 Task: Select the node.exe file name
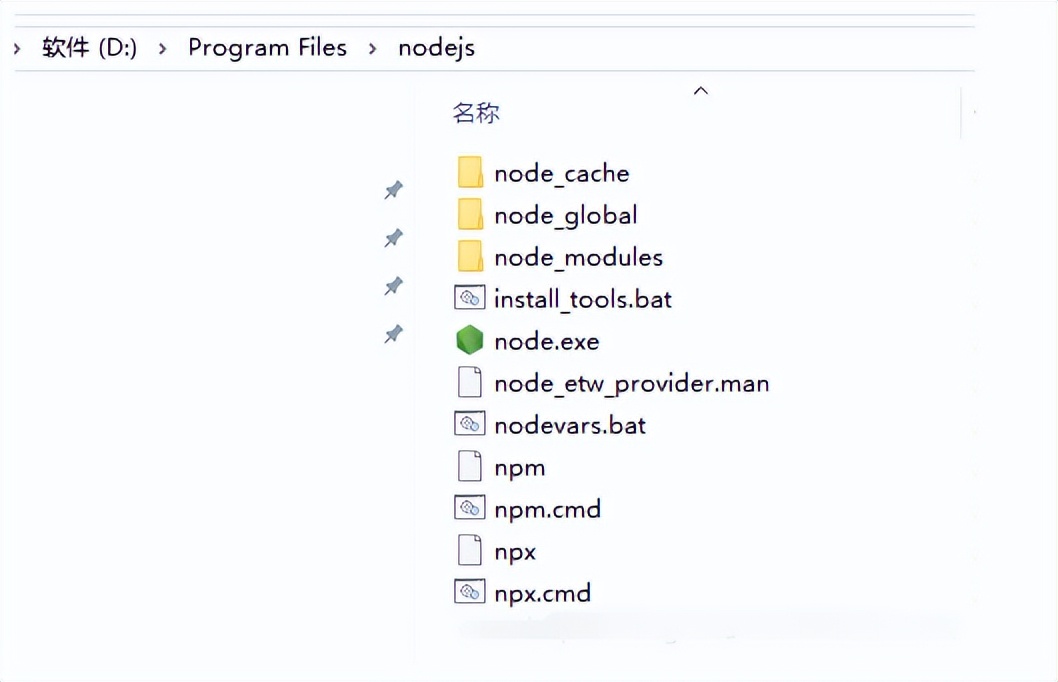click(547, 341)
